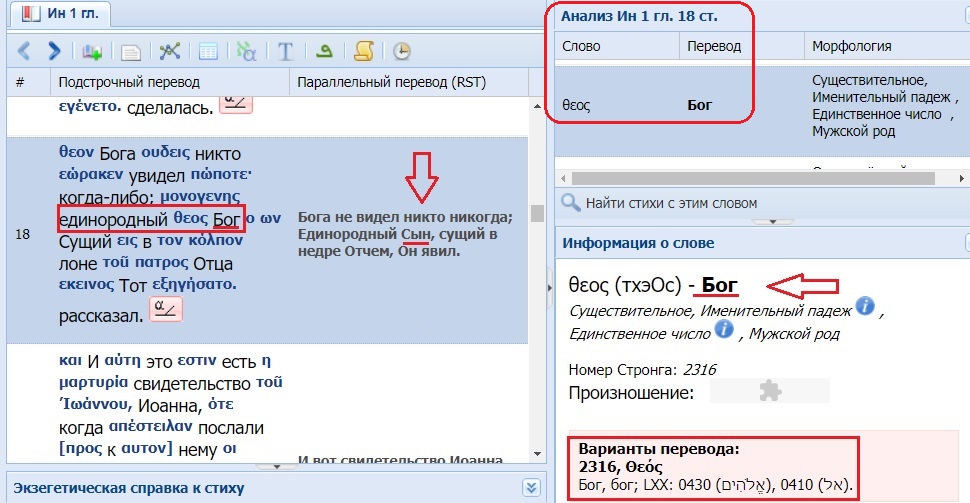Click the table grid icon in toolbar

pyautogui.click(x=208, y=50)
